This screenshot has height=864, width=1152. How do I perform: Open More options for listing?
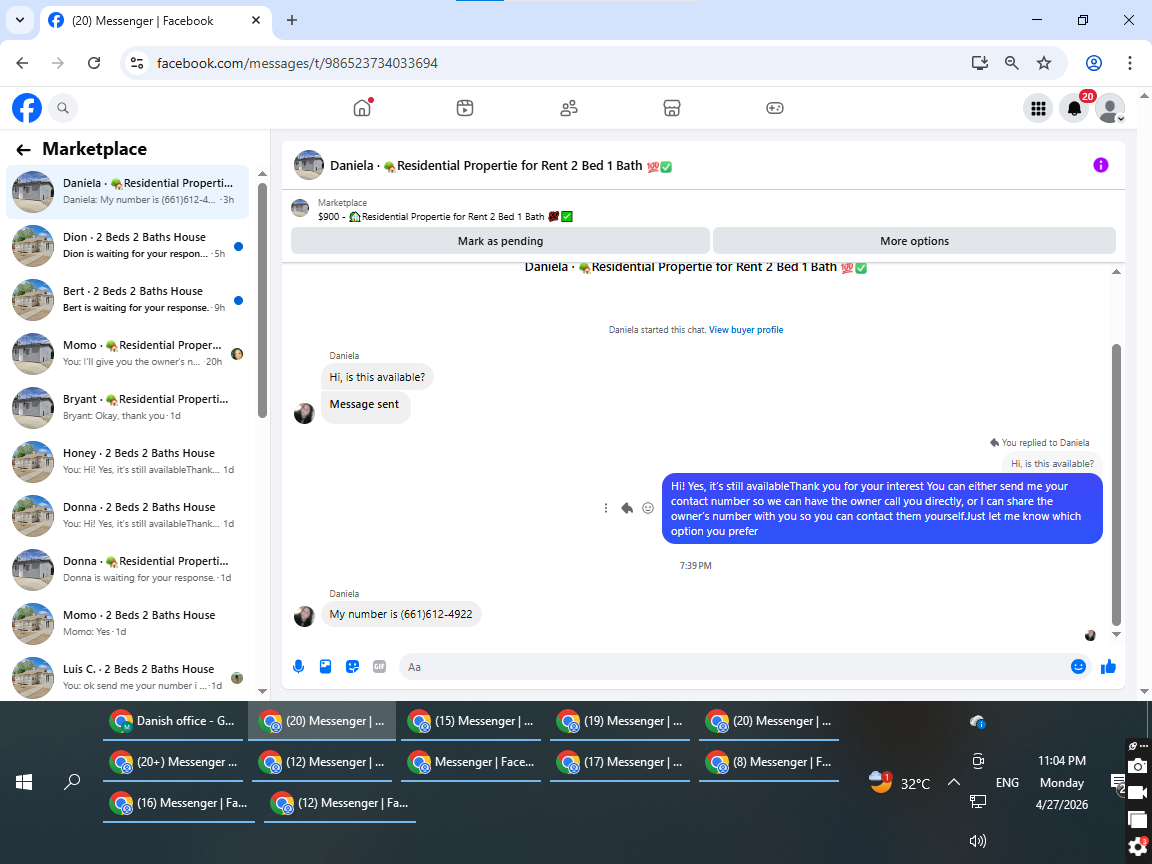[914, 241]
